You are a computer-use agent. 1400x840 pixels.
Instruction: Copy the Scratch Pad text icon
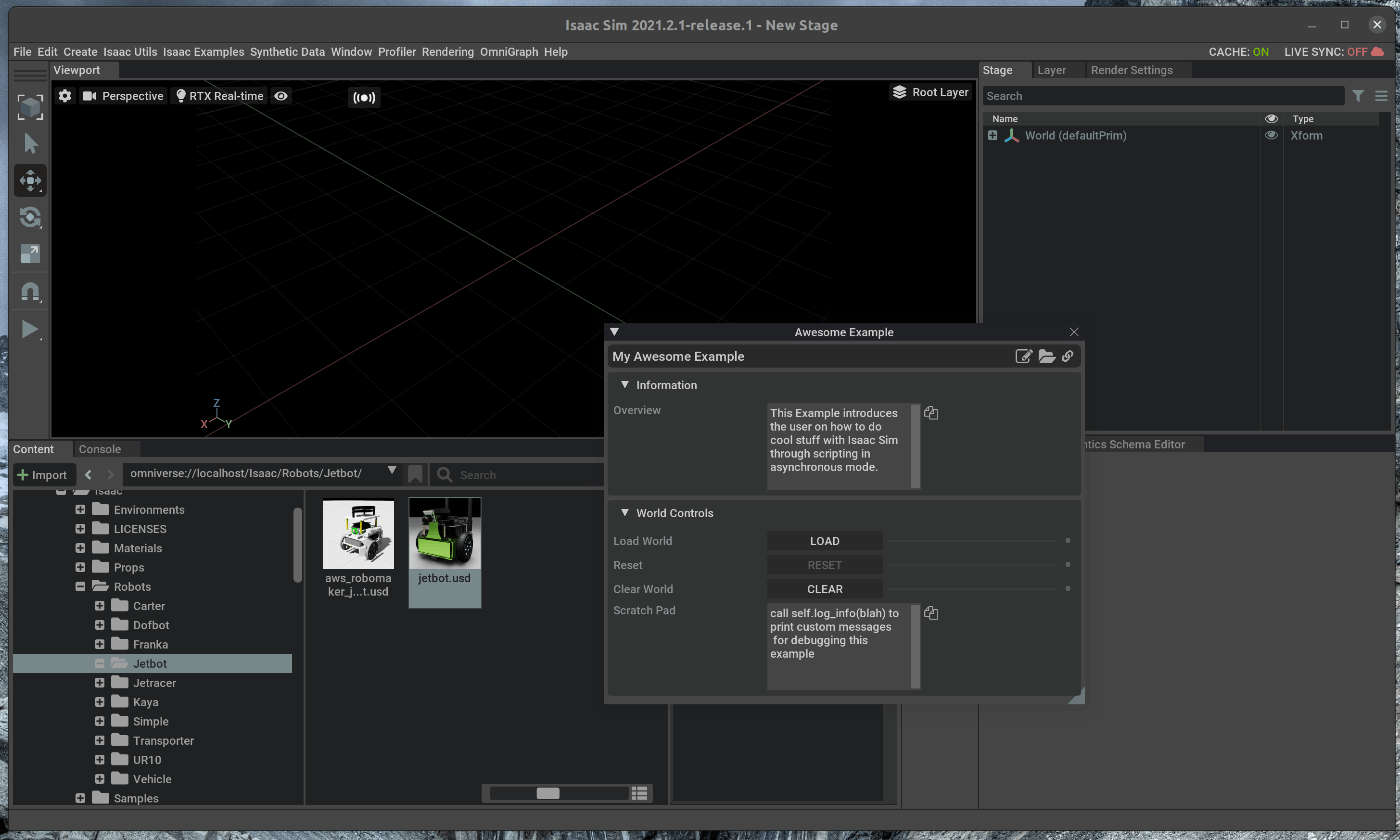coord(931,613)
